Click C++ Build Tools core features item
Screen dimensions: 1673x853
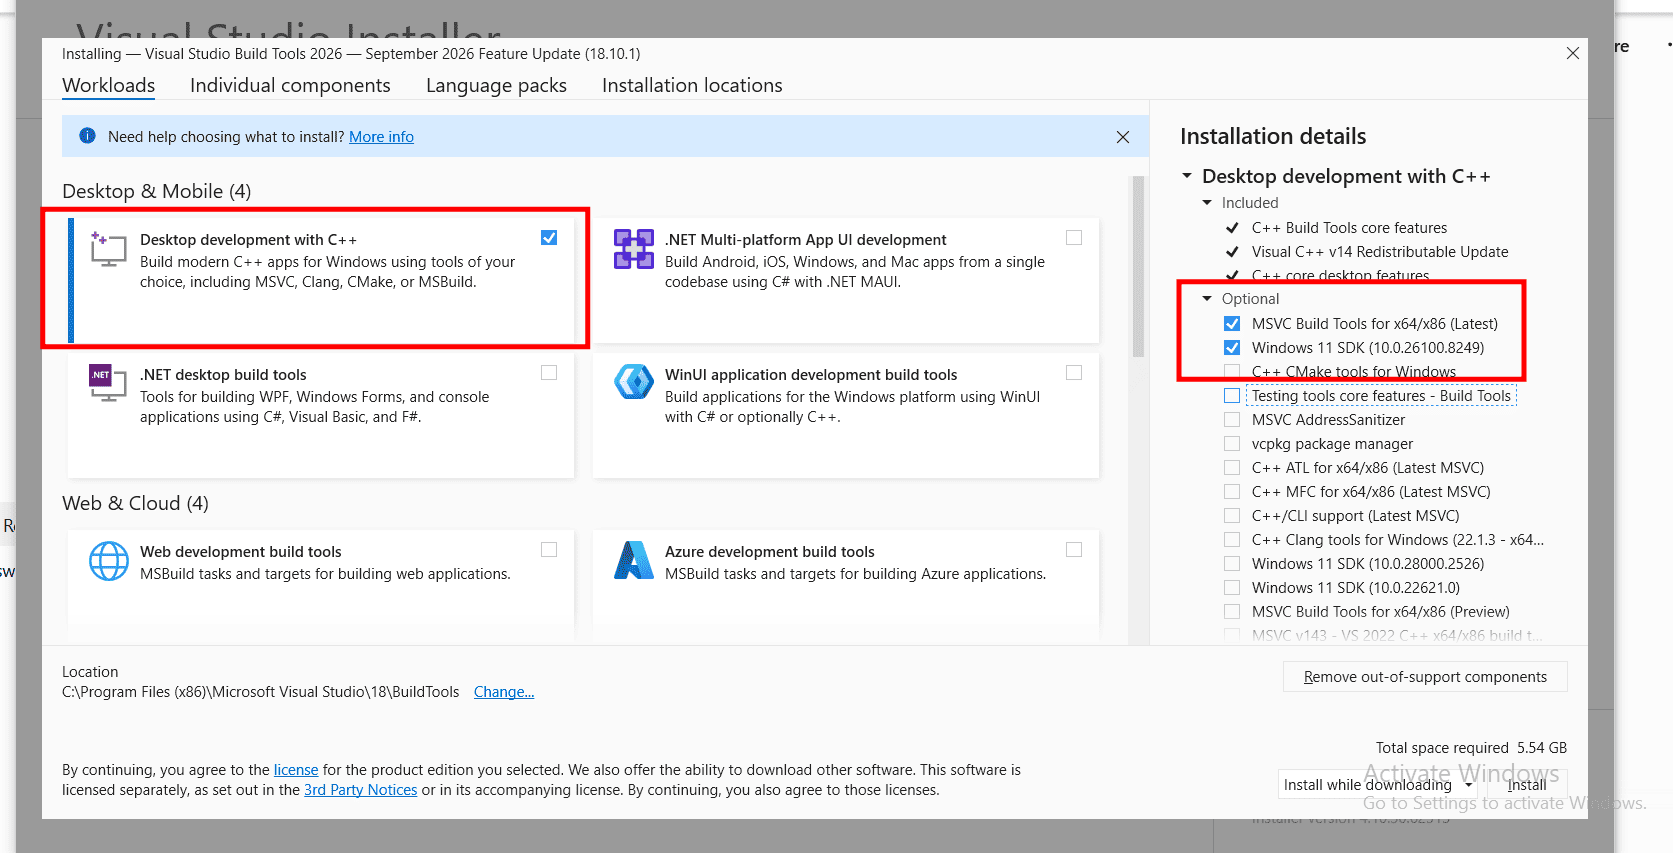1349,228
